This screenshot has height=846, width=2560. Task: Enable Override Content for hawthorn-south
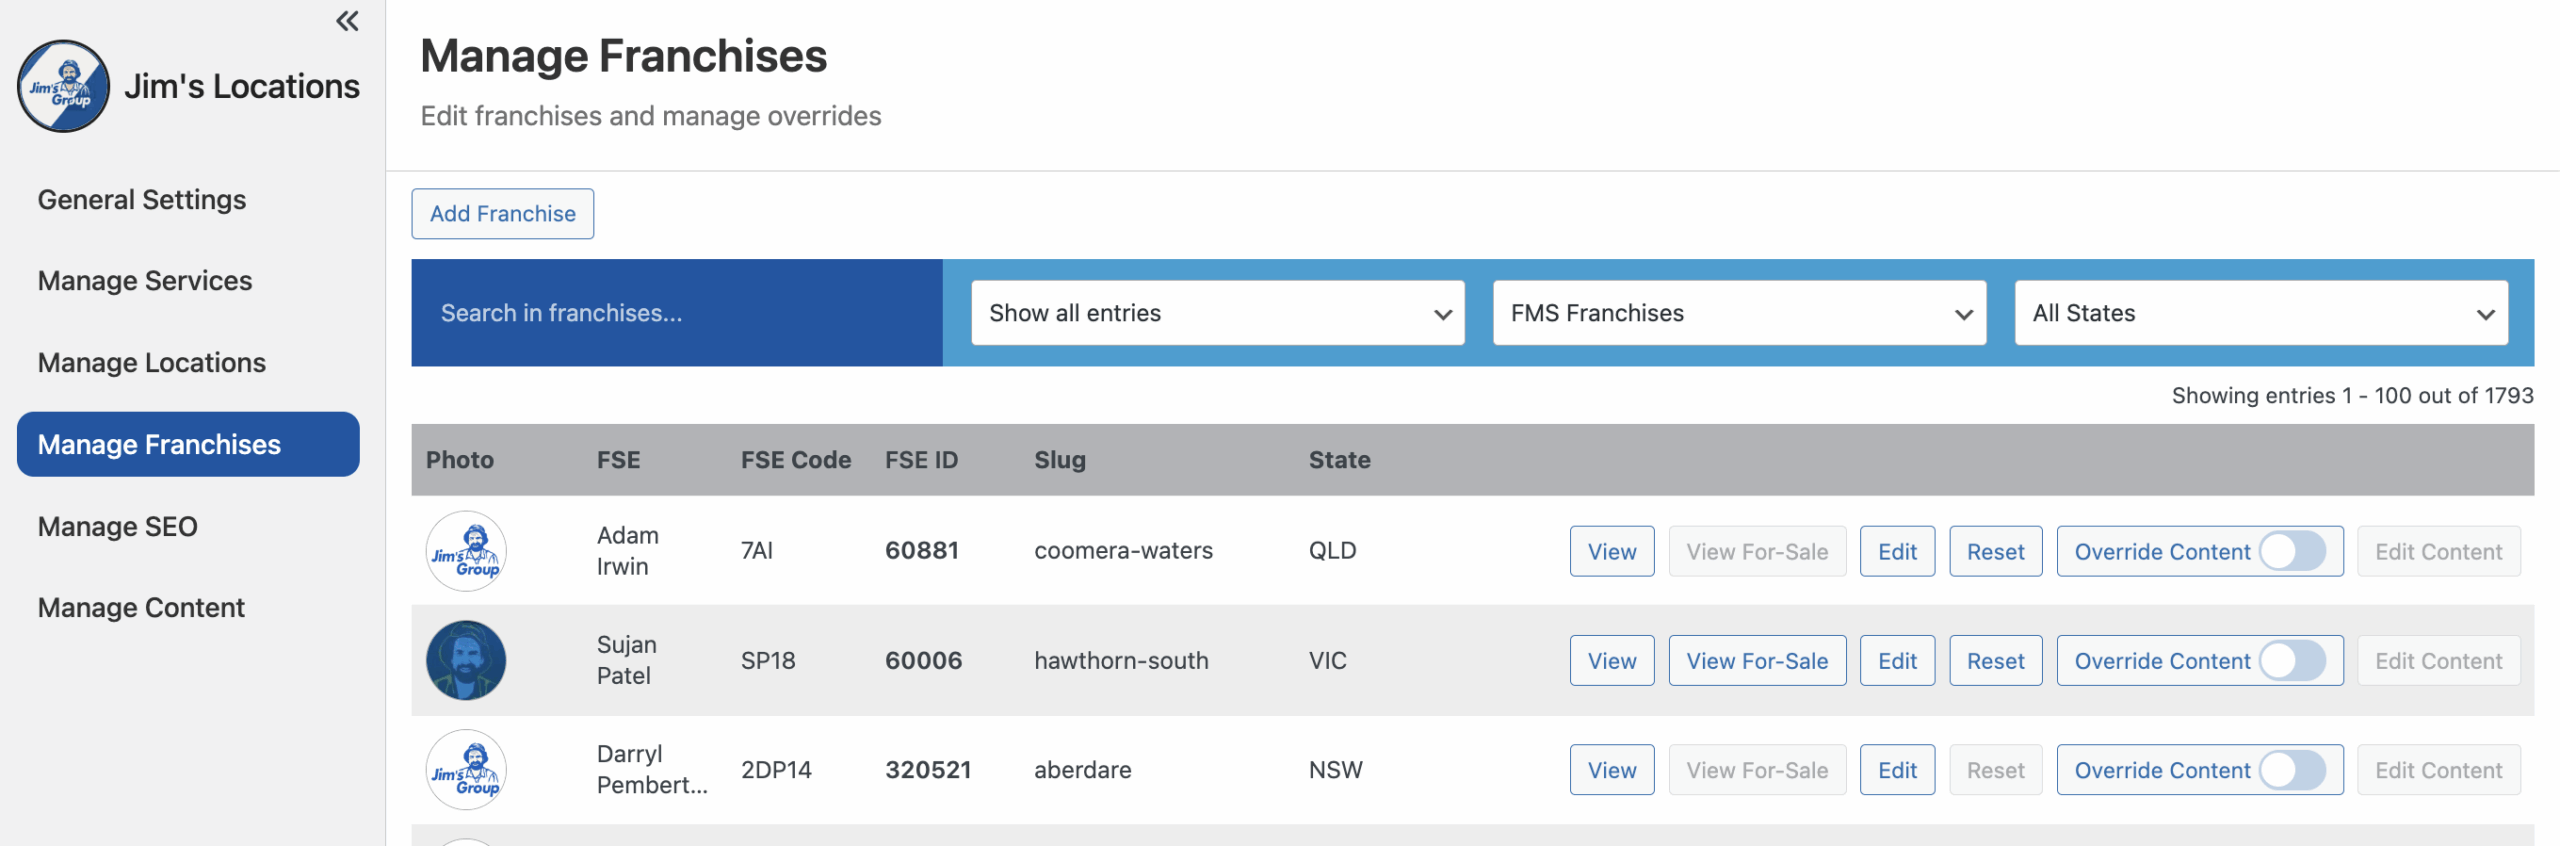[2292, 661]
